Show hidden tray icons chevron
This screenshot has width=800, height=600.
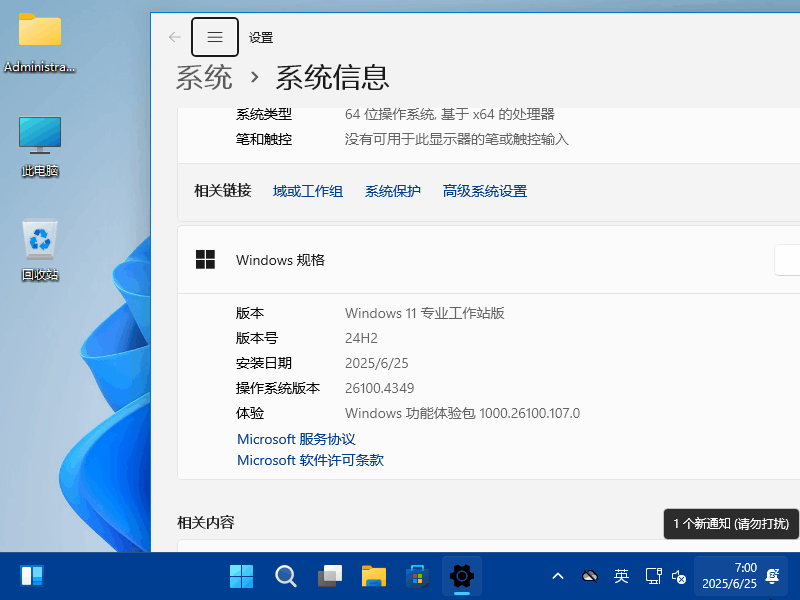coord(558,577)
